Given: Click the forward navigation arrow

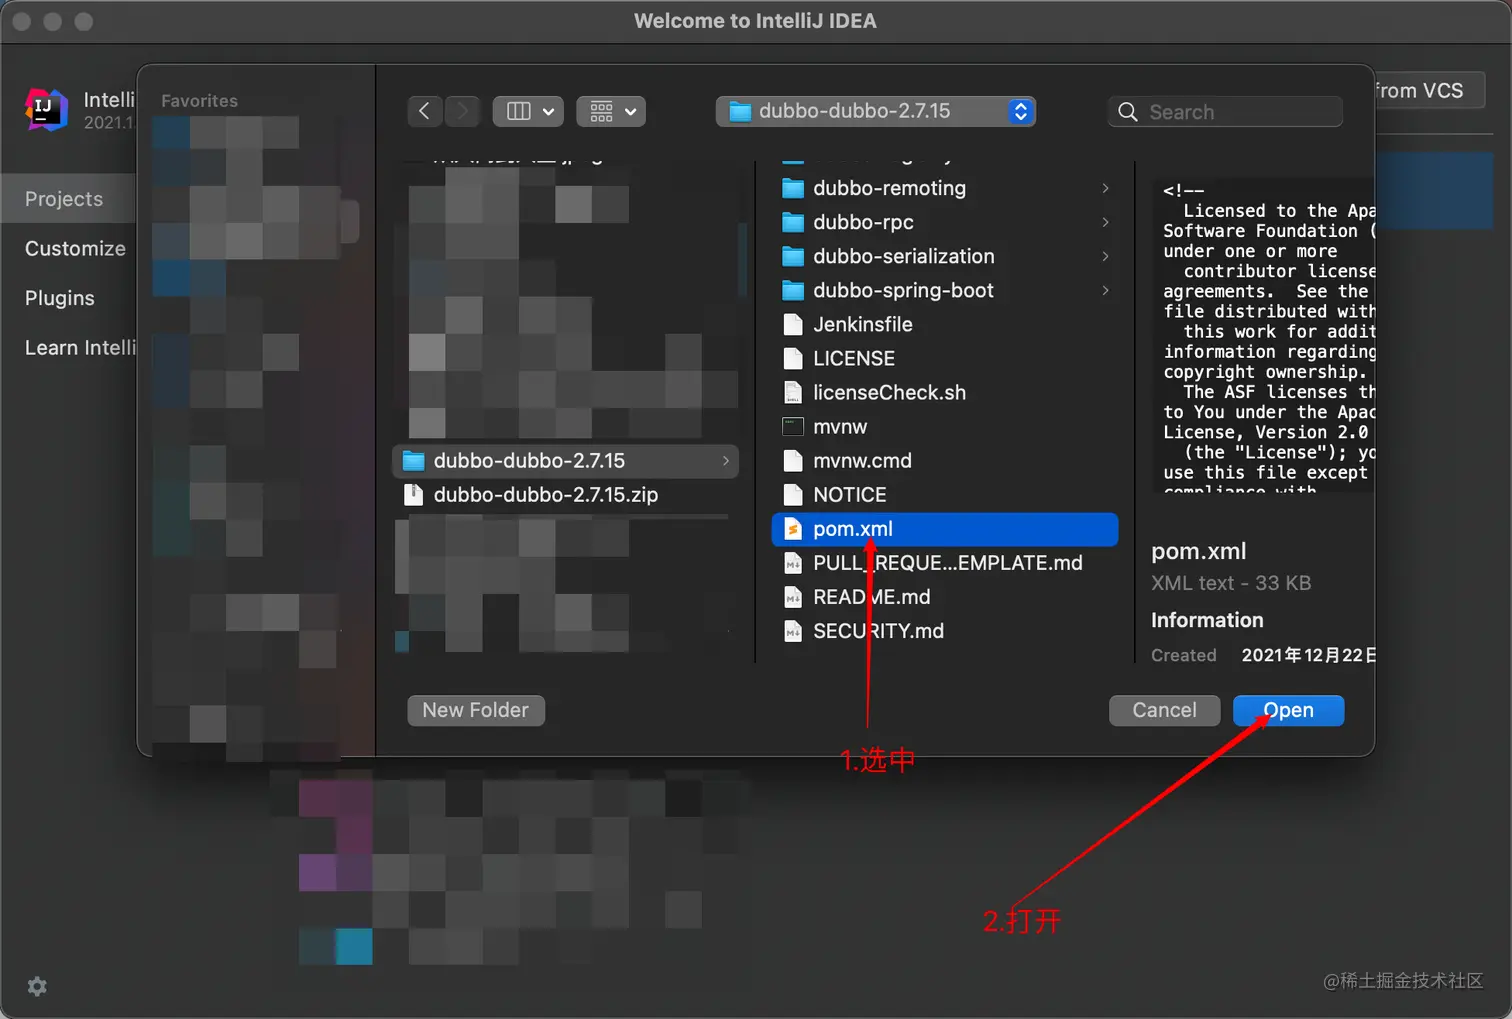Looking at the screenshot, I should (462, 111).
